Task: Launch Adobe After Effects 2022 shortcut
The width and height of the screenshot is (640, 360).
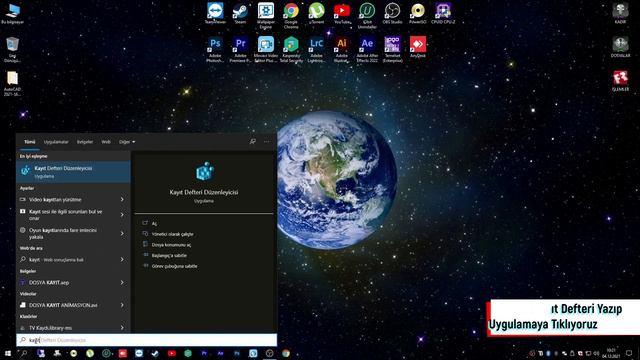Action: [367, 49]
